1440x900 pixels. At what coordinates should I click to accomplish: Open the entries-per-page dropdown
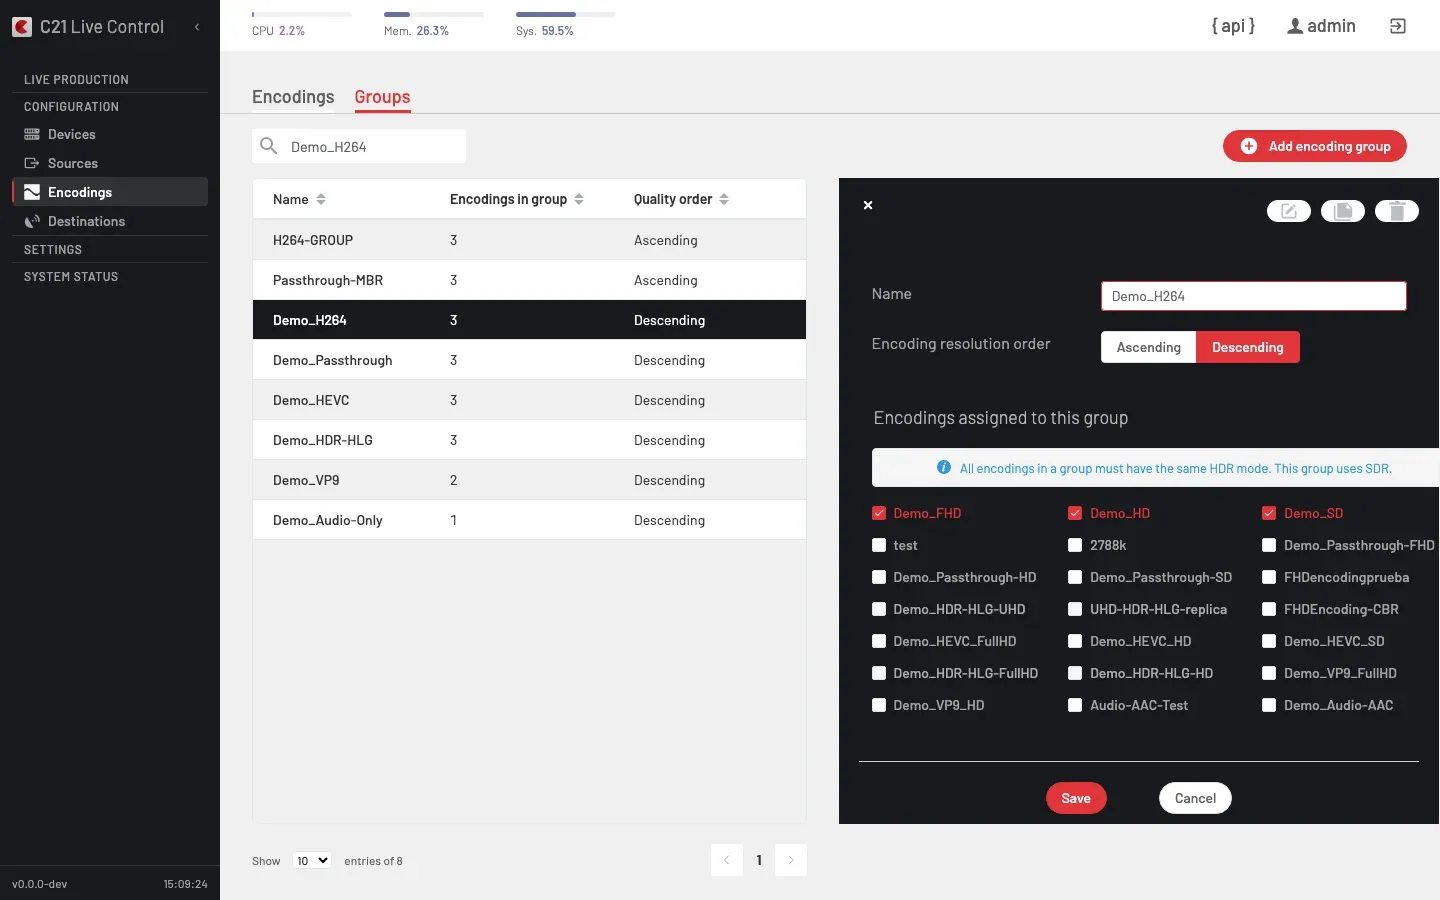312,860
